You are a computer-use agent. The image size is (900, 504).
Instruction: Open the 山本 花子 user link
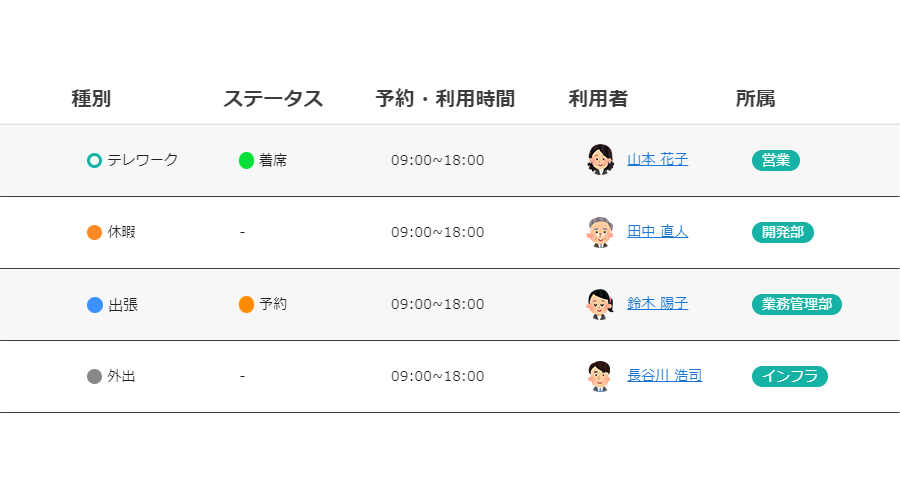[657, 160]
